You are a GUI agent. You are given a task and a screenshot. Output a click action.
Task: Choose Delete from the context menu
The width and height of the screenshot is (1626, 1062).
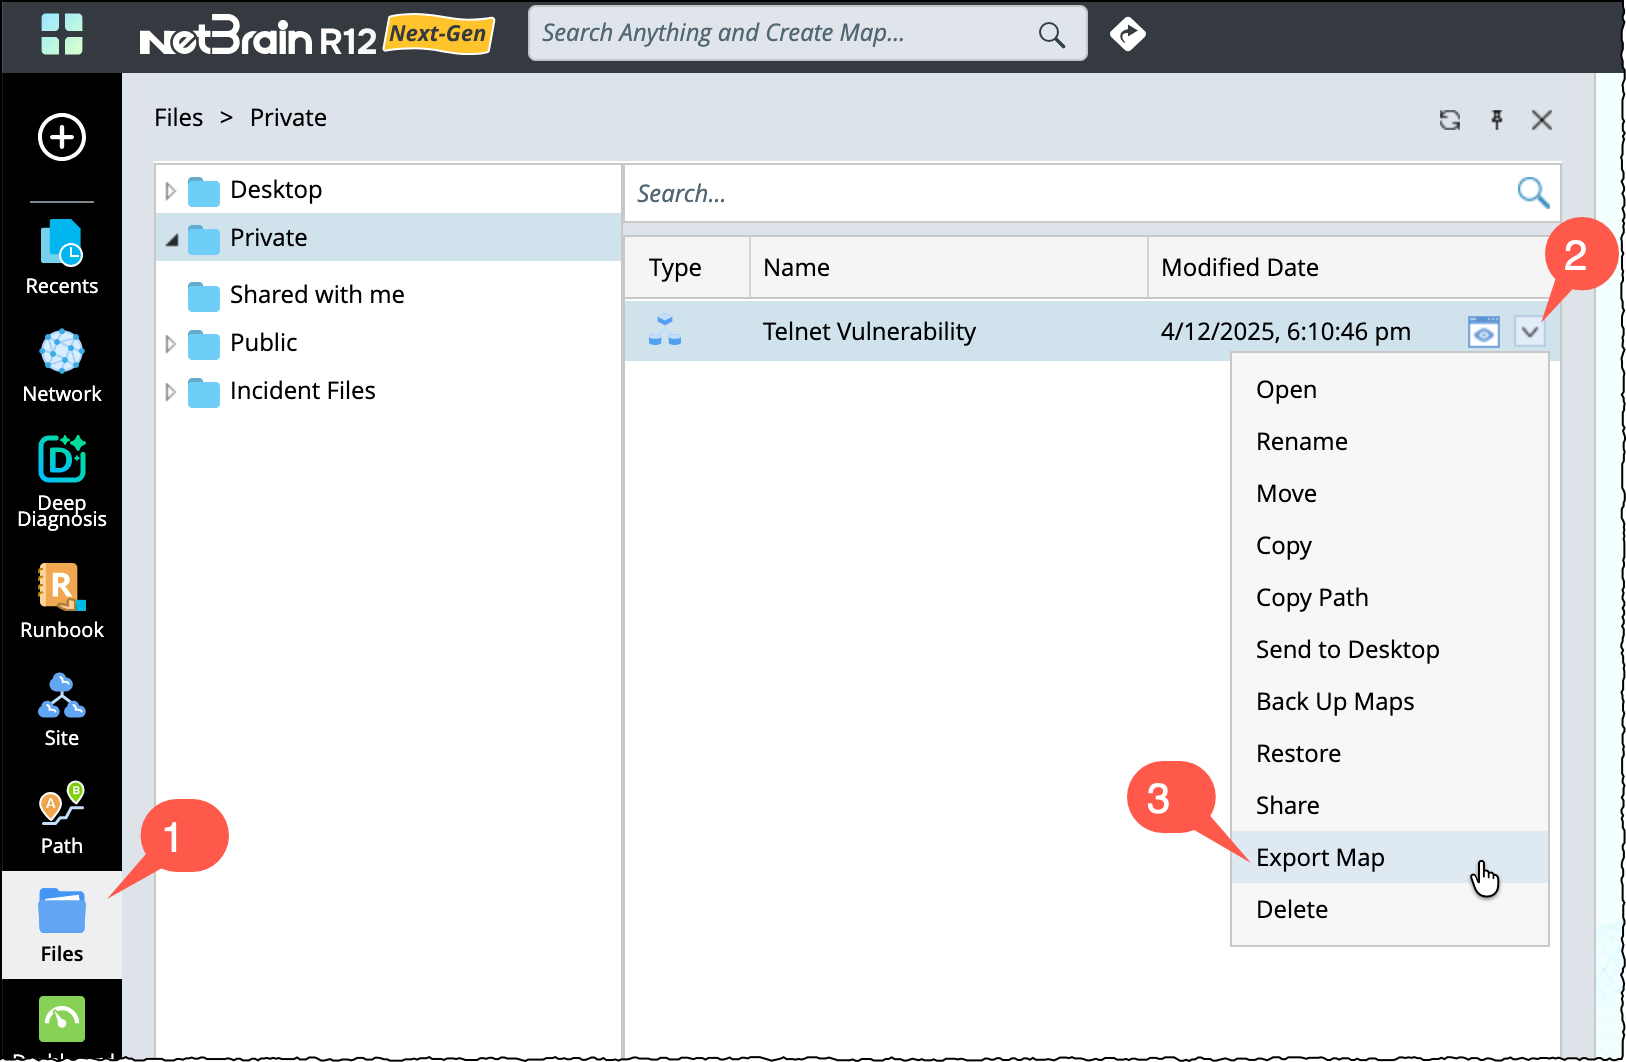tap(1389, 909)
